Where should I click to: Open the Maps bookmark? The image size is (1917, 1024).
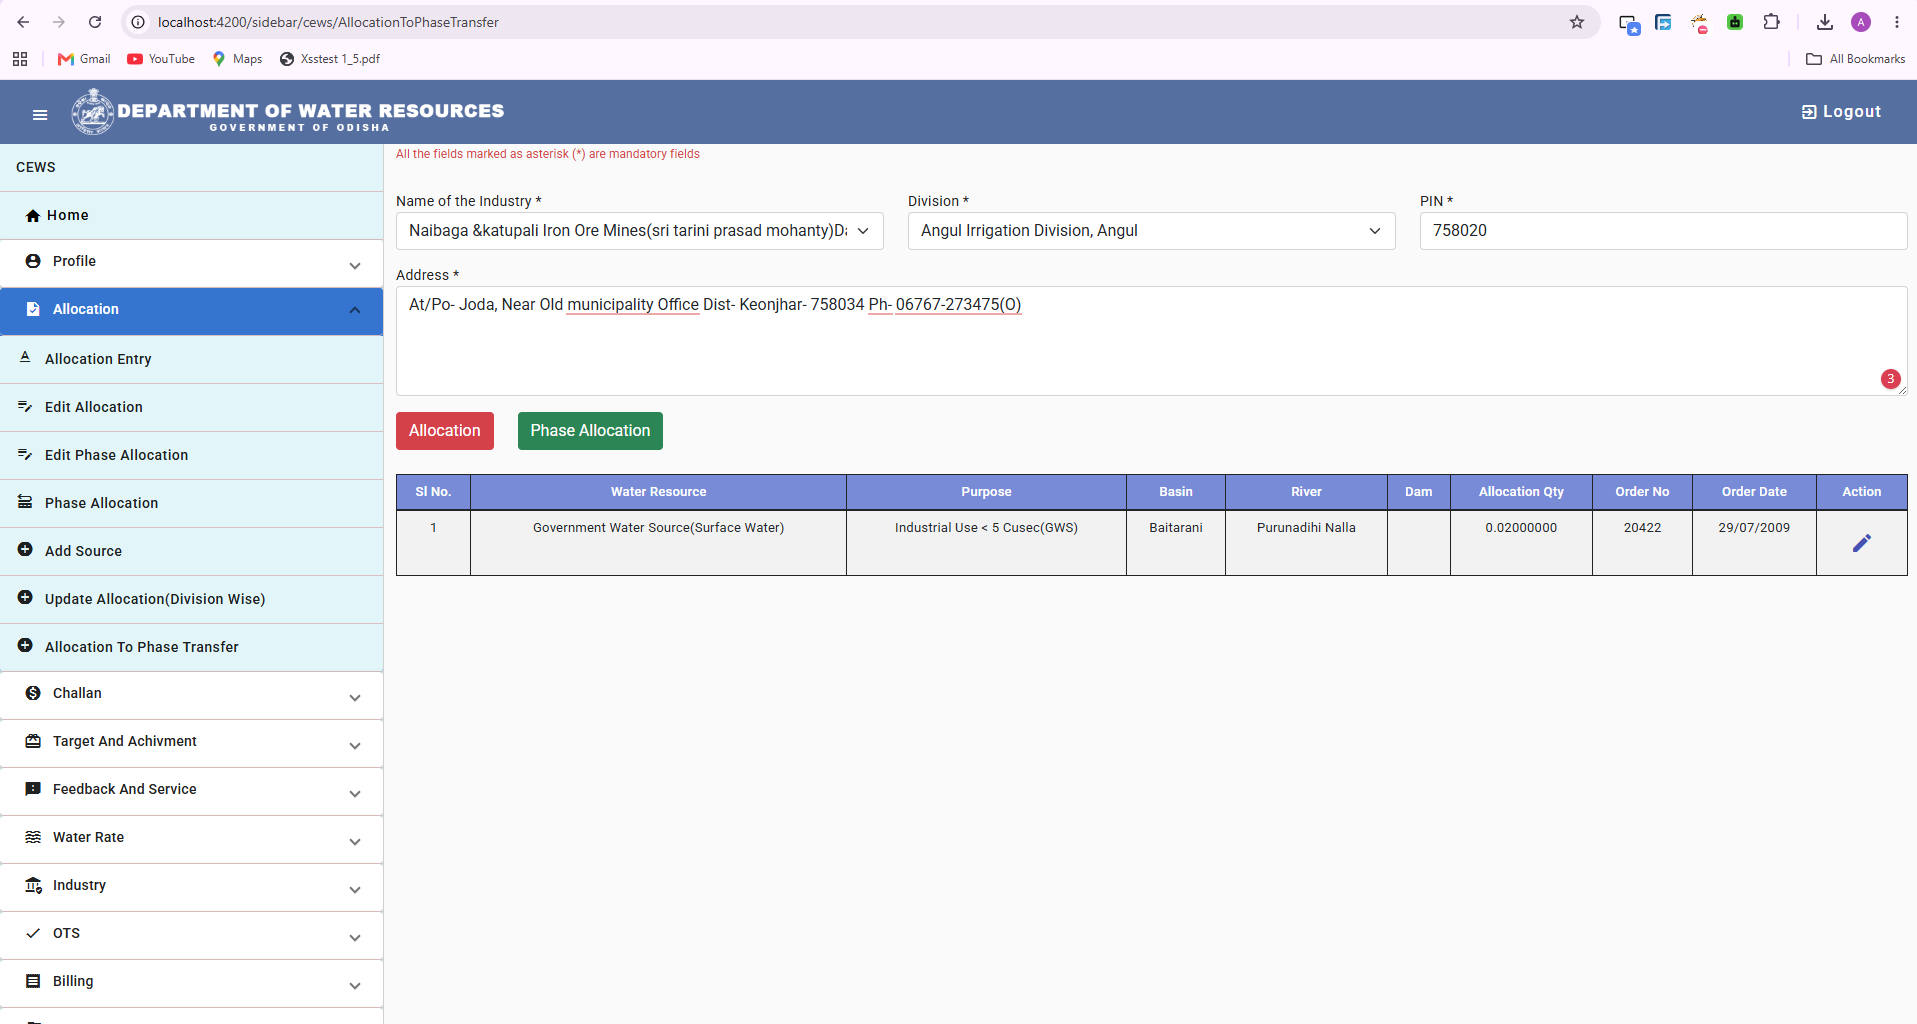coord(237,59)
